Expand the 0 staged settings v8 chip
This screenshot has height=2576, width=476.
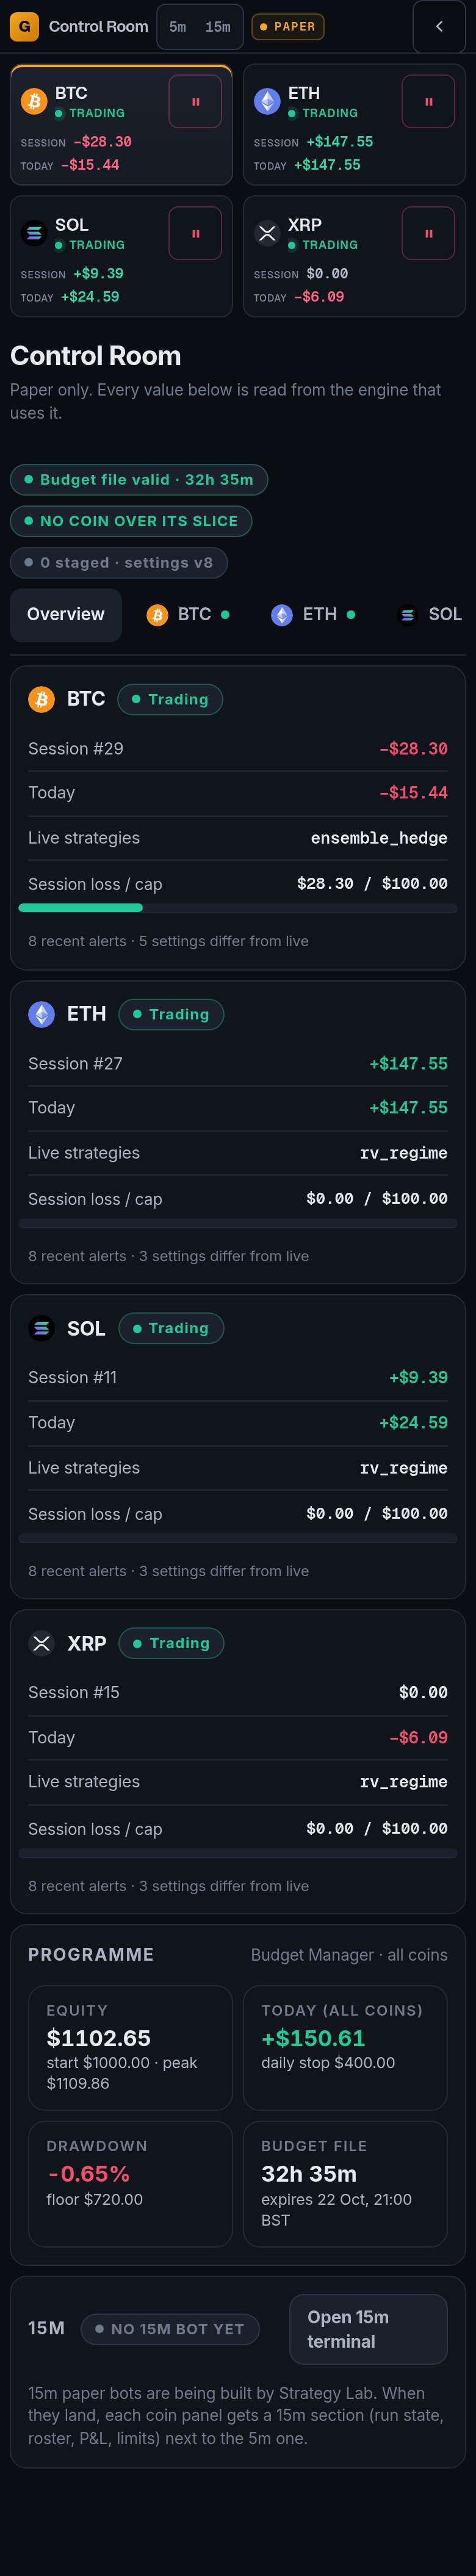click(119, 563)
